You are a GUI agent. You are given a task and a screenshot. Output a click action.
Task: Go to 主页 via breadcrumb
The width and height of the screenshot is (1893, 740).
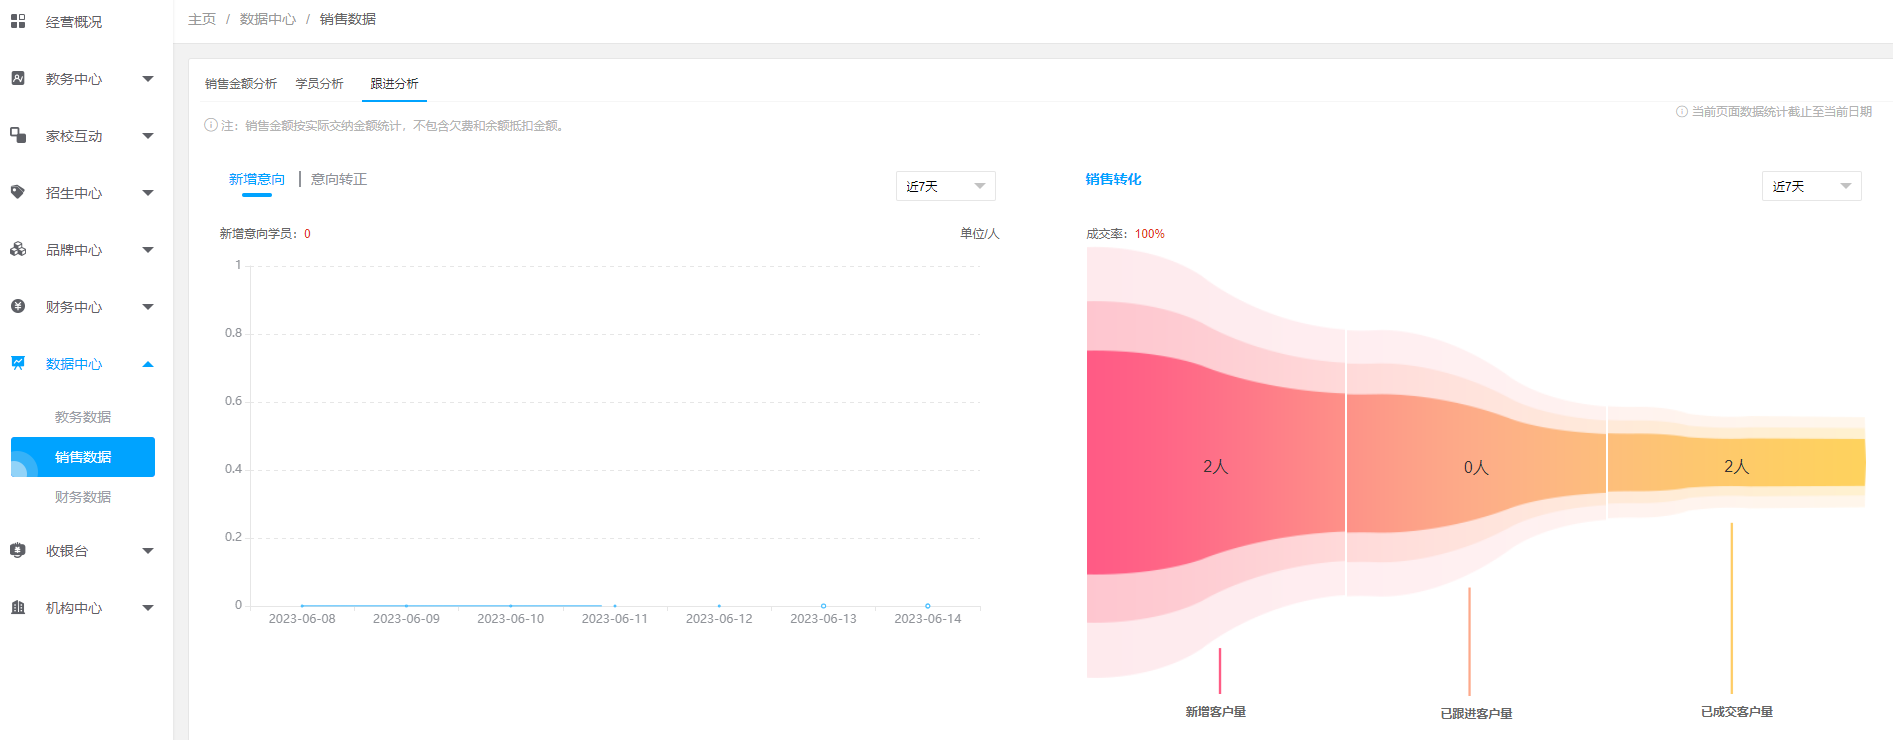click(202, 19)
